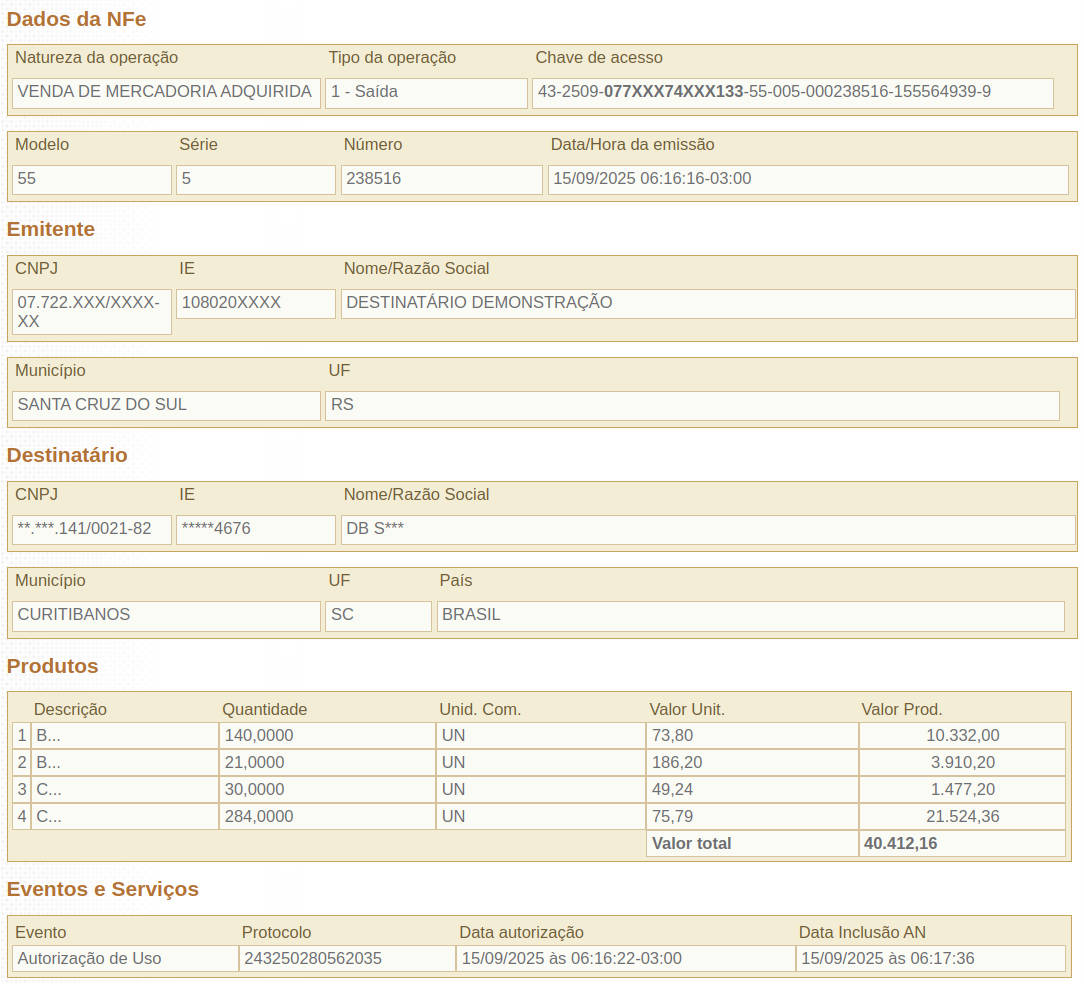Click the CURITIBANOS município field
Viewport: 1084px width, 984px height.
pyautogui.click(x=166, y=615)
